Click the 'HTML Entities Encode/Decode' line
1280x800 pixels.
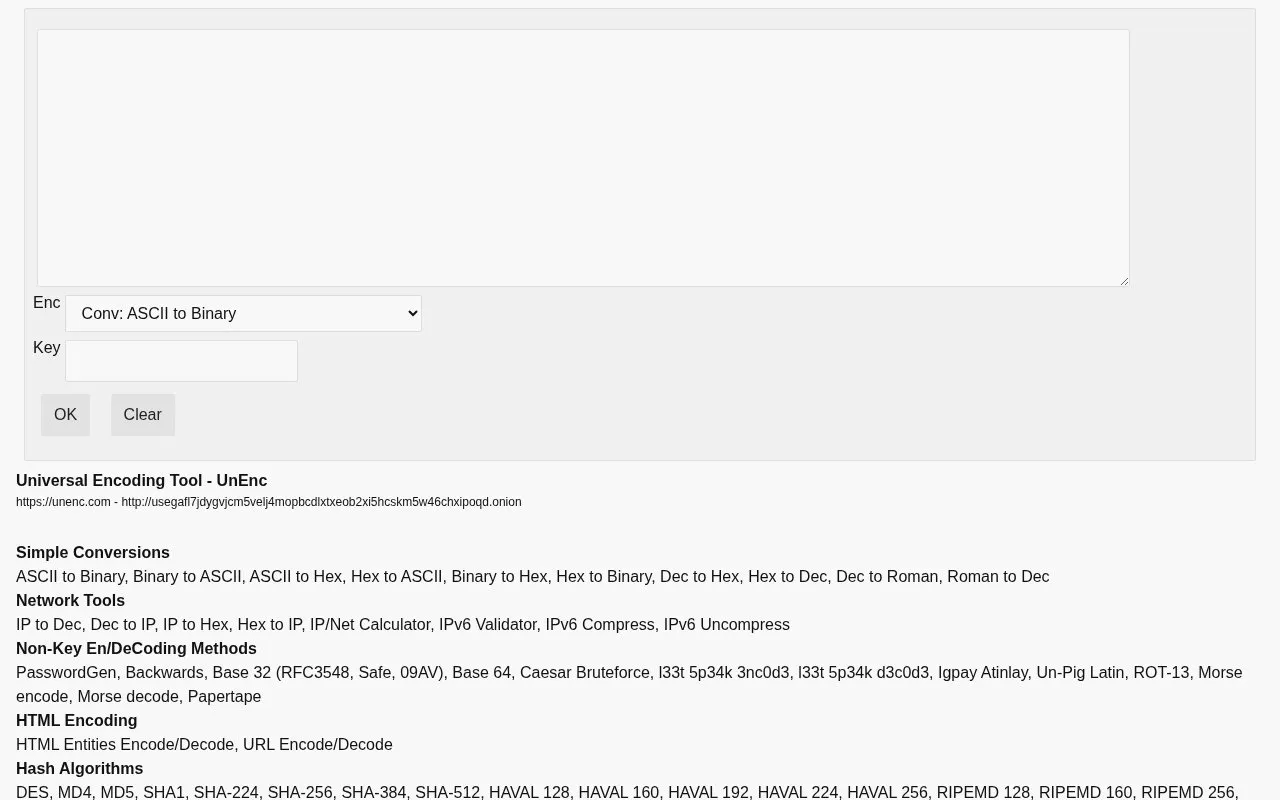pyautogui.click(x=204, y=745)
